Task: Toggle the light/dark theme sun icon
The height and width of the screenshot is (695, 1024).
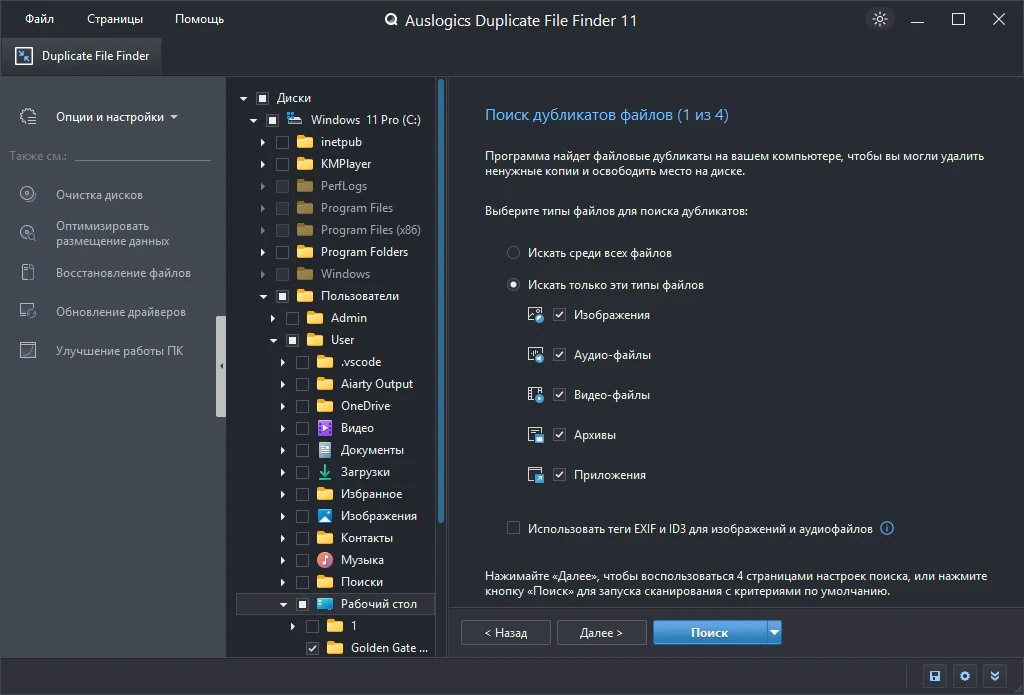Action: [x=880, y=19]
